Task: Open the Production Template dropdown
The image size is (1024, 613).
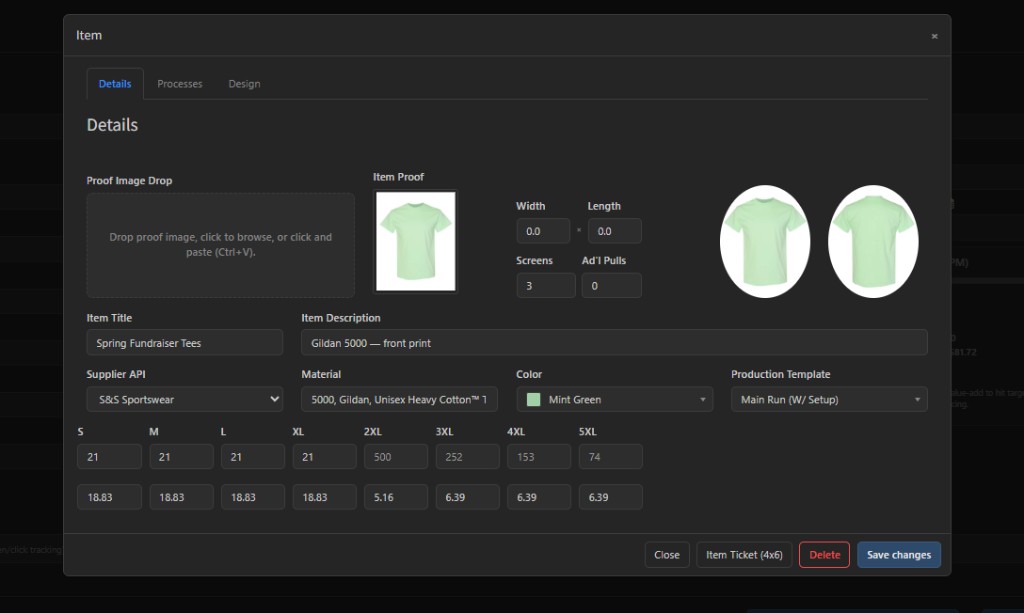Action: coord(829,399)
